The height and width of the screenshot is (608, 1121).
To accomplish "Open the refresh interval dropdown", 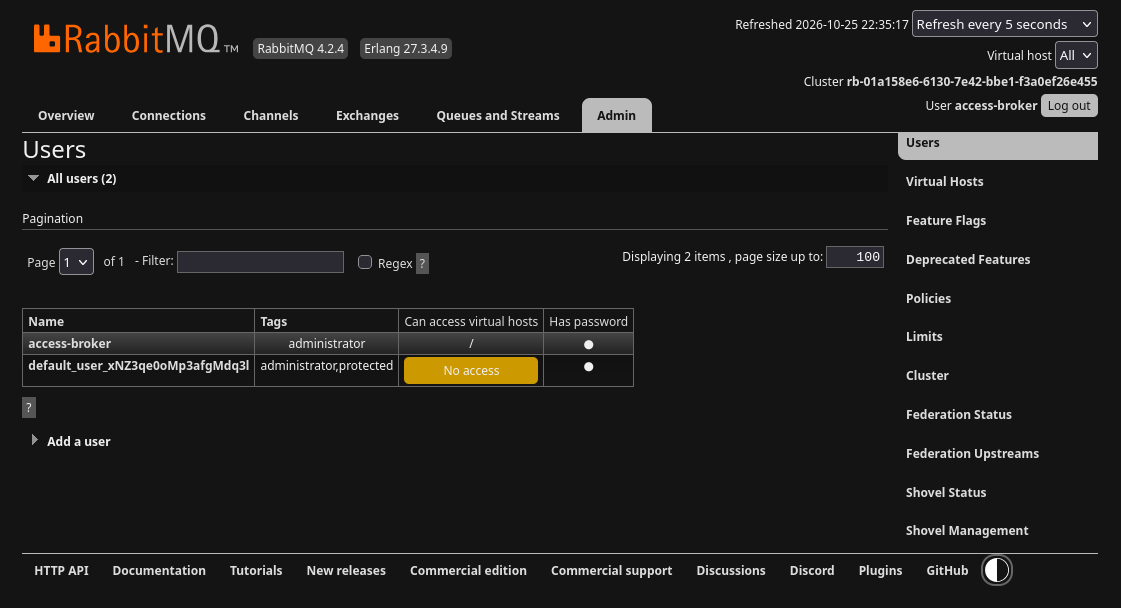I will pos(1004,24).
